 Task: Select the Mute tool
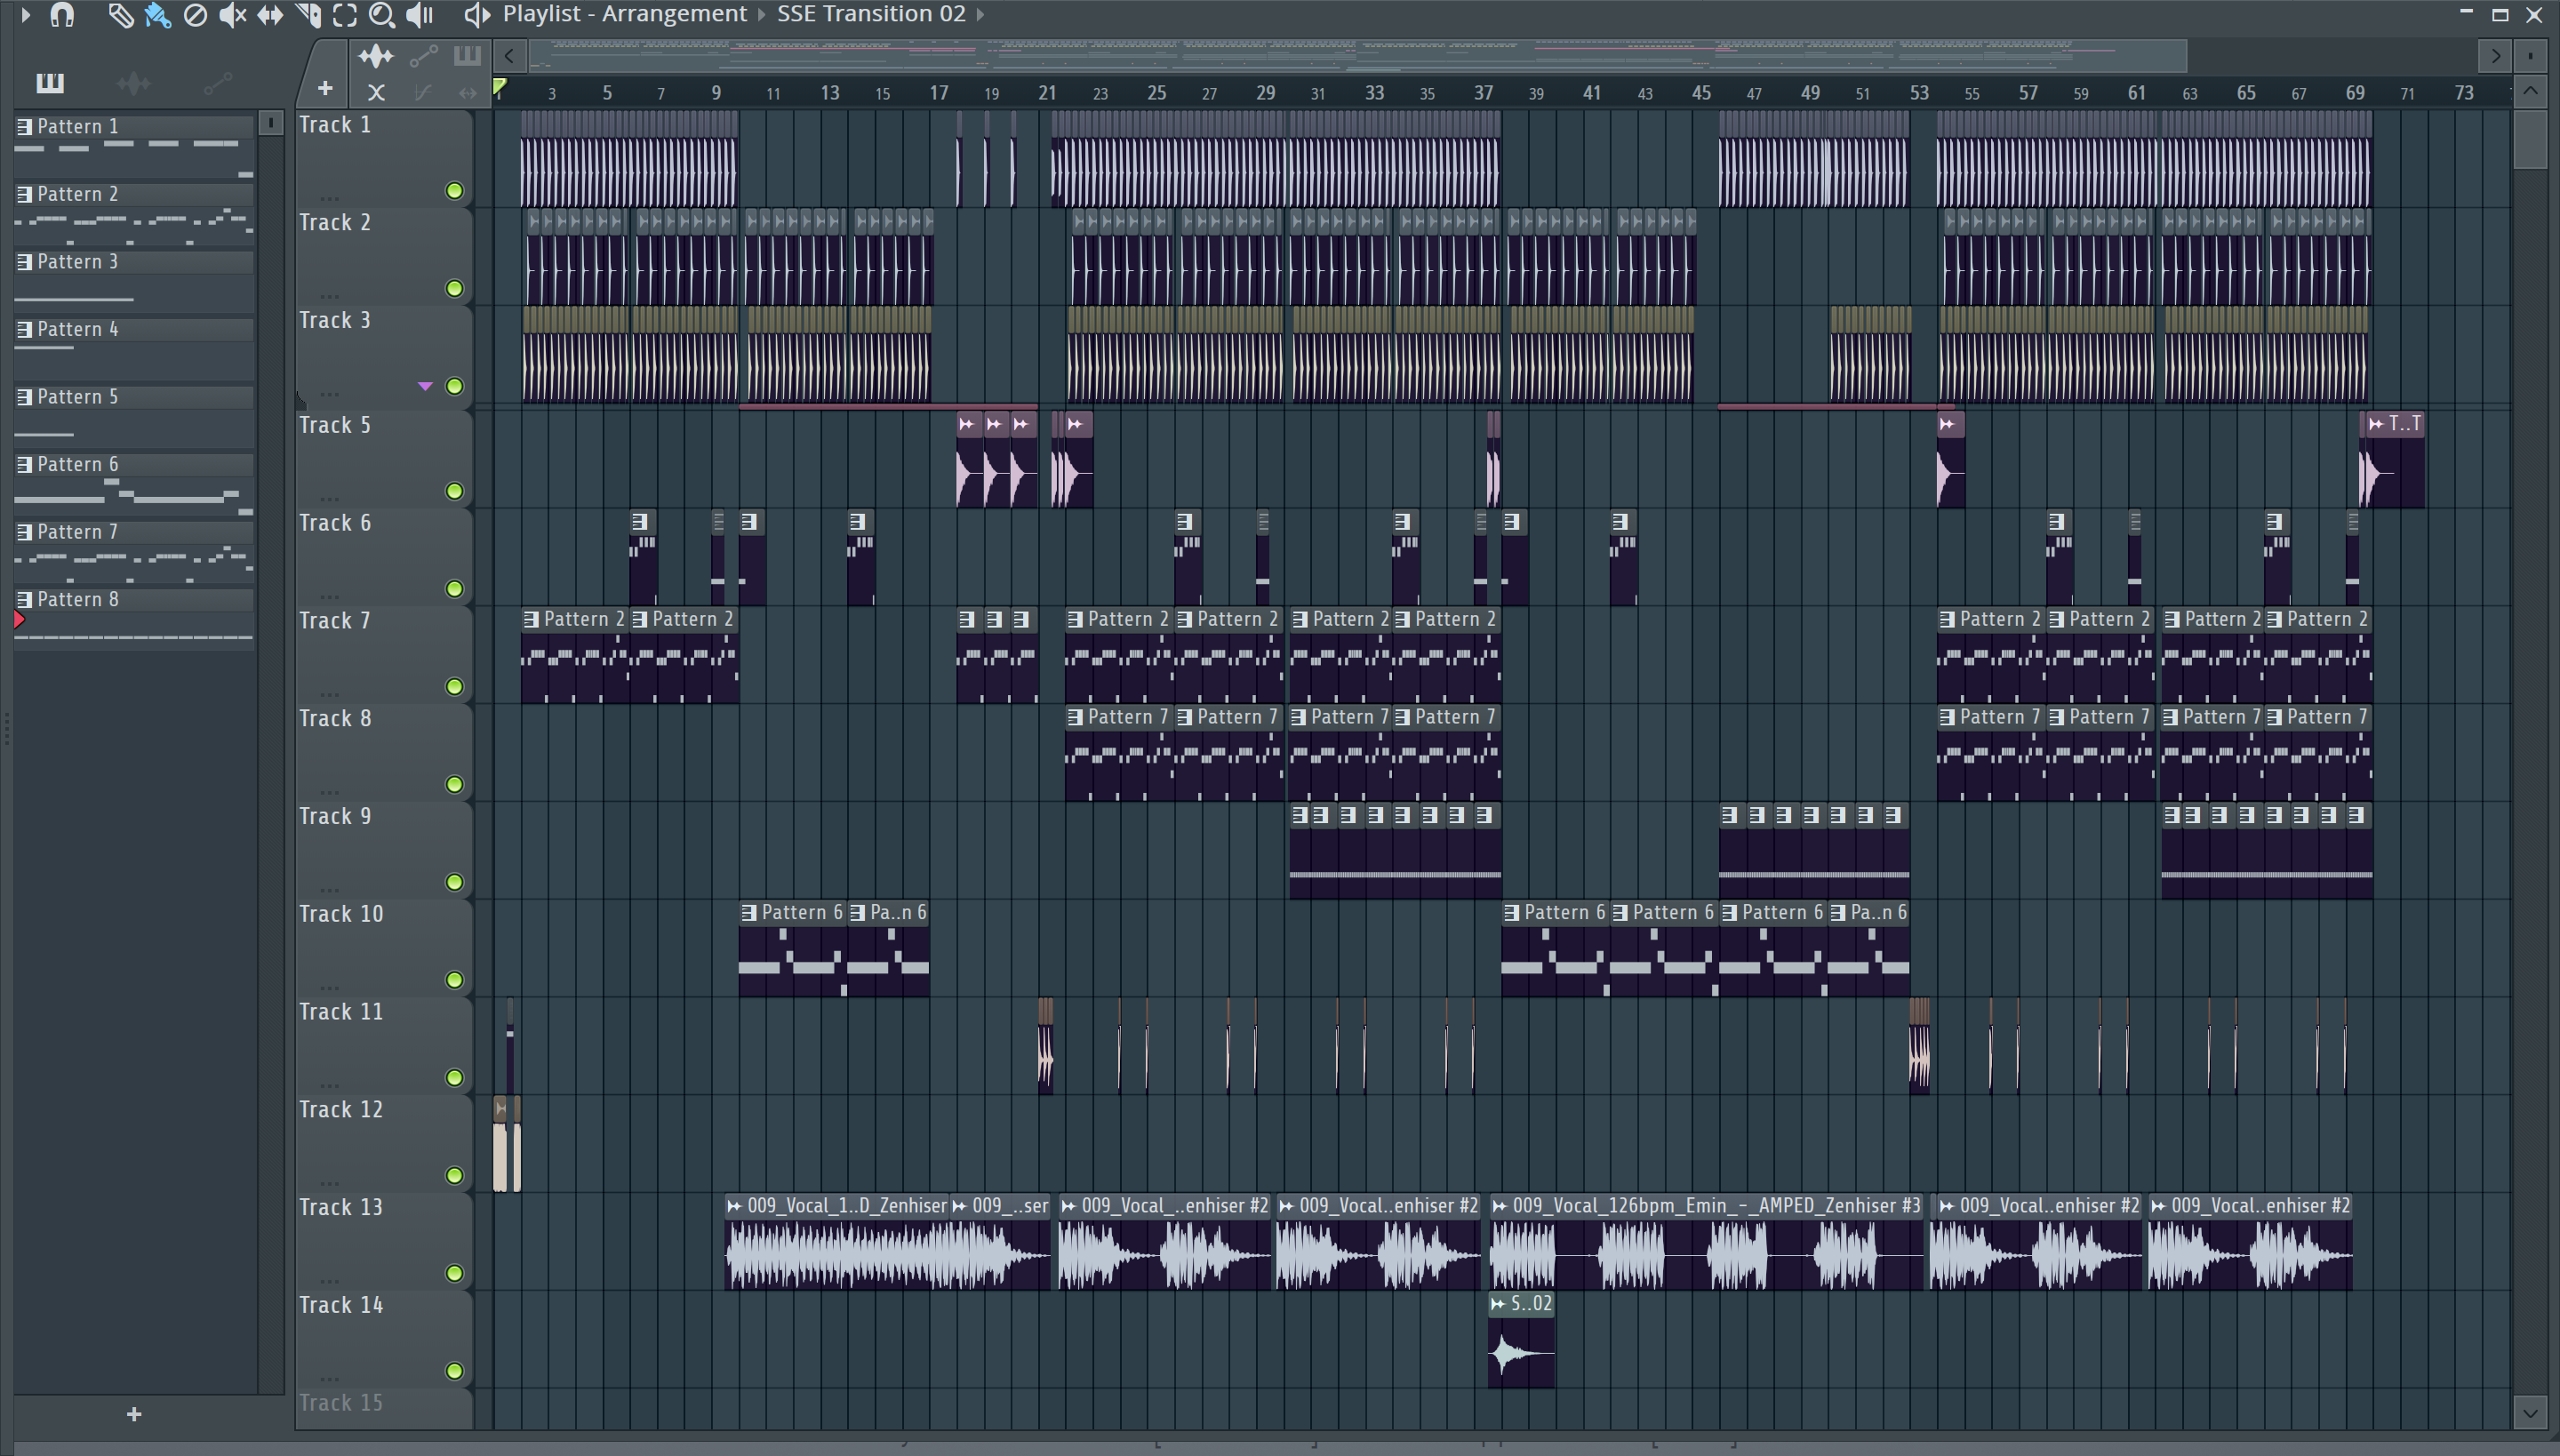click(232, 15)
